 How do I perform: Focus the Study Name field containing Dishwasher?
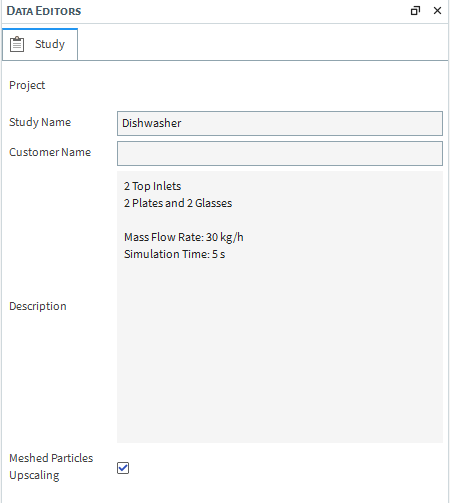(x=280, y=123)
